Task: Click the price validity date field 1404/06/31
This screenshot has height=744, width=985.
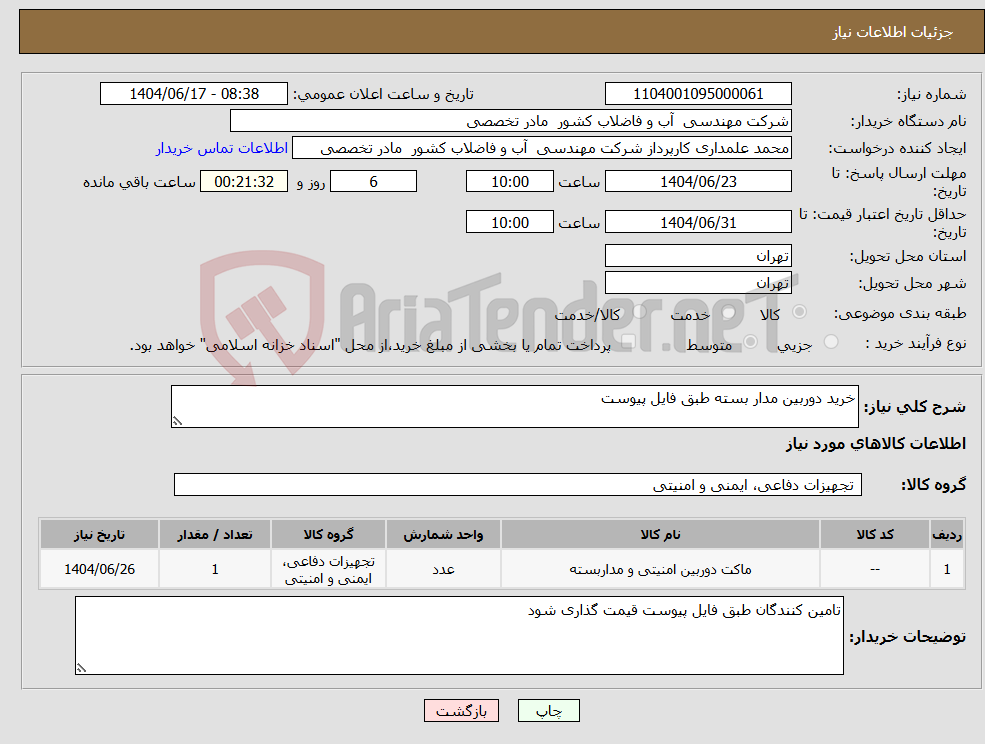Action: [x=697, y=221]
